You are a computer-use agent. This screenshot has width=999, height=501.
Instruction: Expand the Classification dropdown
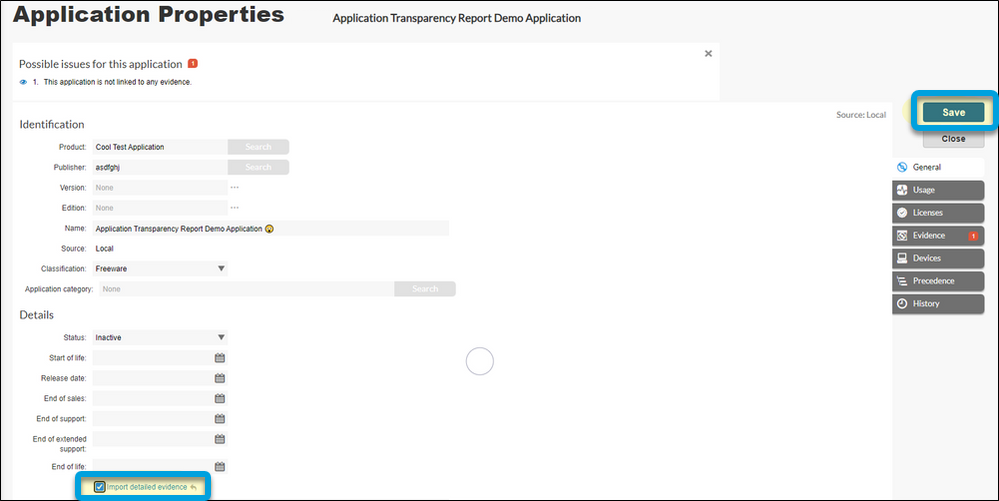pyautogui.click(x=221, y=268)
